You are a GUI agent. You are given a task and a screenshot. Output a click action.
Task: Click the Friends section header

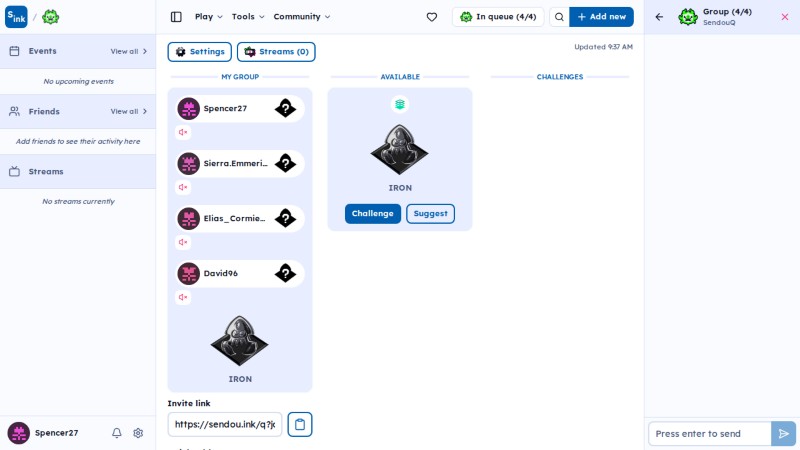[x=78, y=111]
